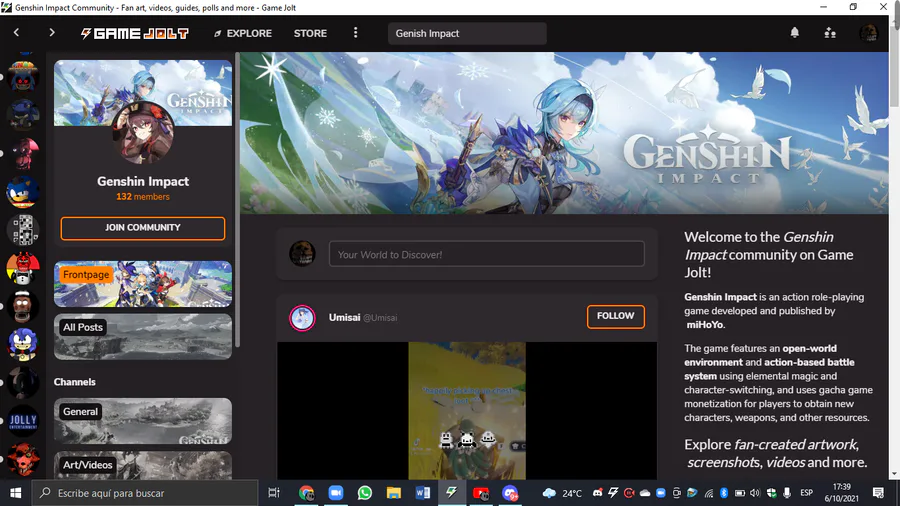The width and height of the screenshot is (900, 506).
Task: Open the Art/Videos channel
Action: click(143, 465)
